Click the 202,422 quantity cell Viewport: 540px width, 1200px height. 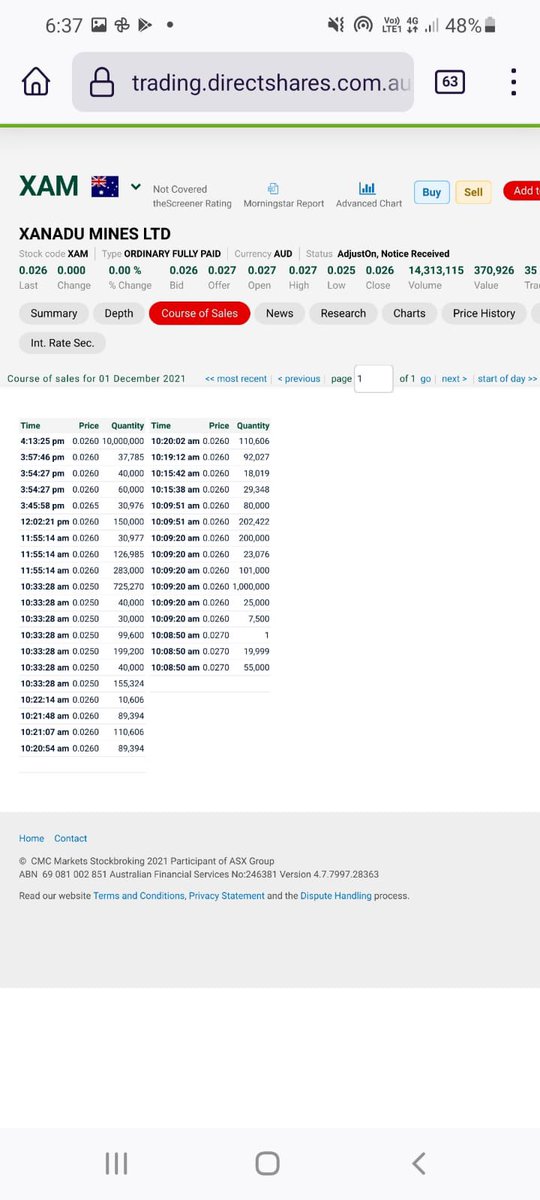[x=254, y=522]
